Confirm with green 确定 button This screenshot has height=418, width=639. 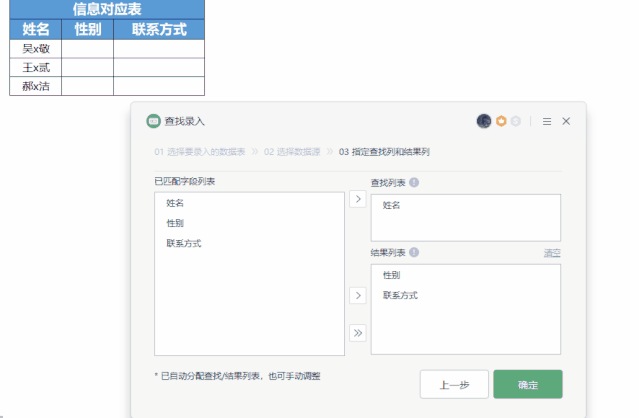tap(528, 384)
